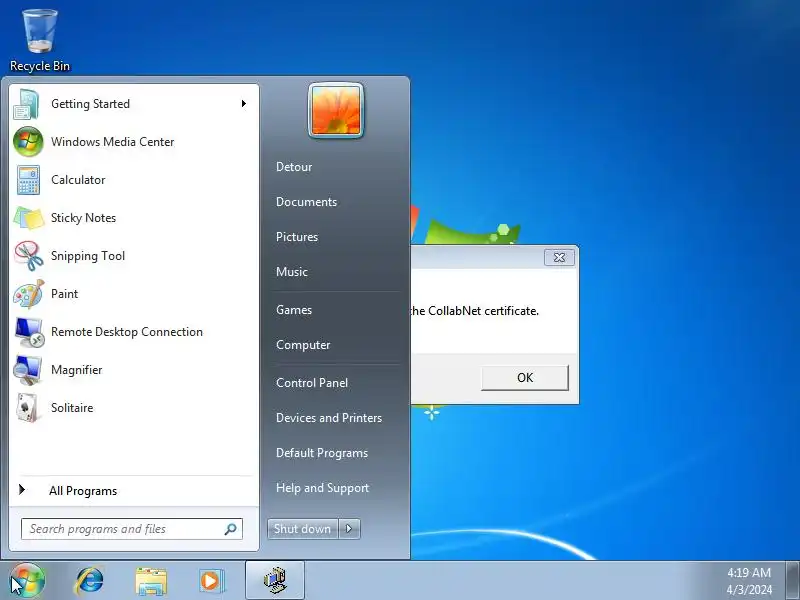Select the running installer taskbar icon
The height and width of the screenshot is (600, 800).
click(275, 581)
